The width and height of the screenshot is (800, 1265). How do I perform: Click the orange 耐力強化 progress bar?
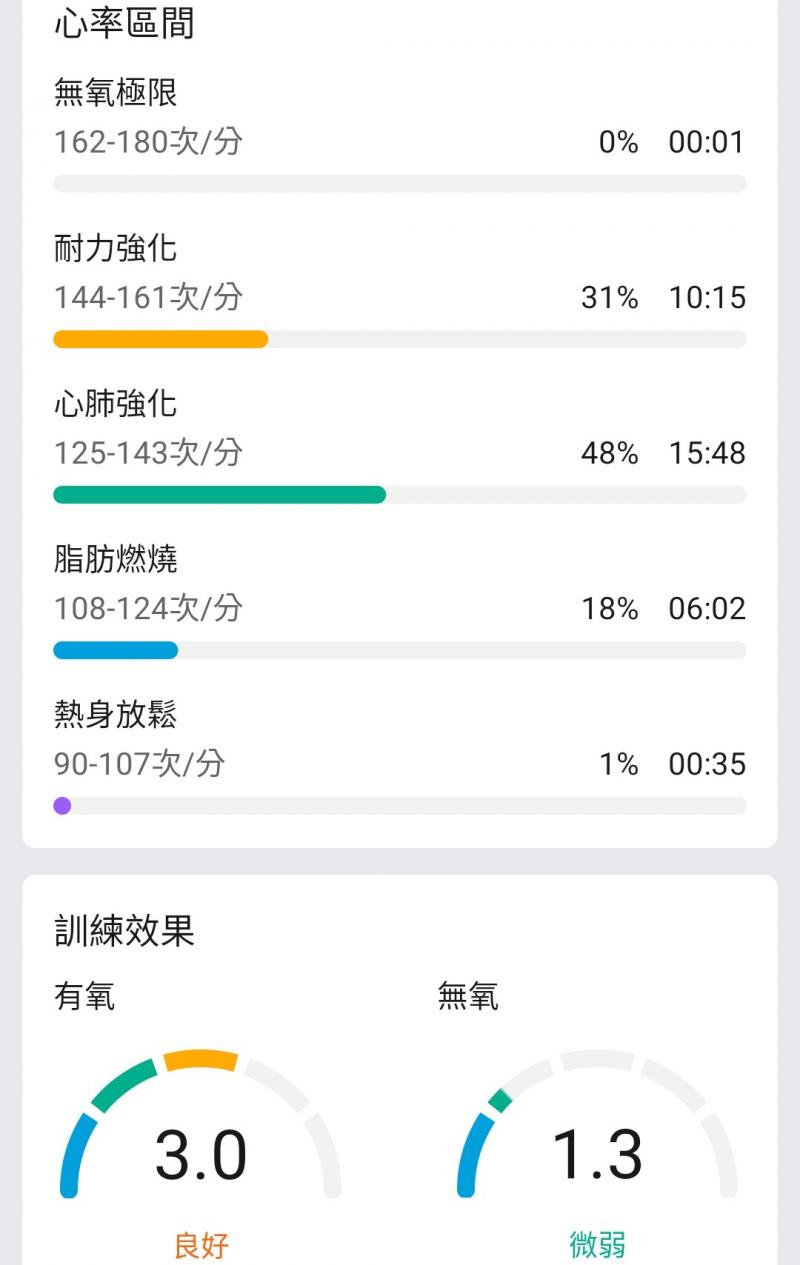[160, 339]
